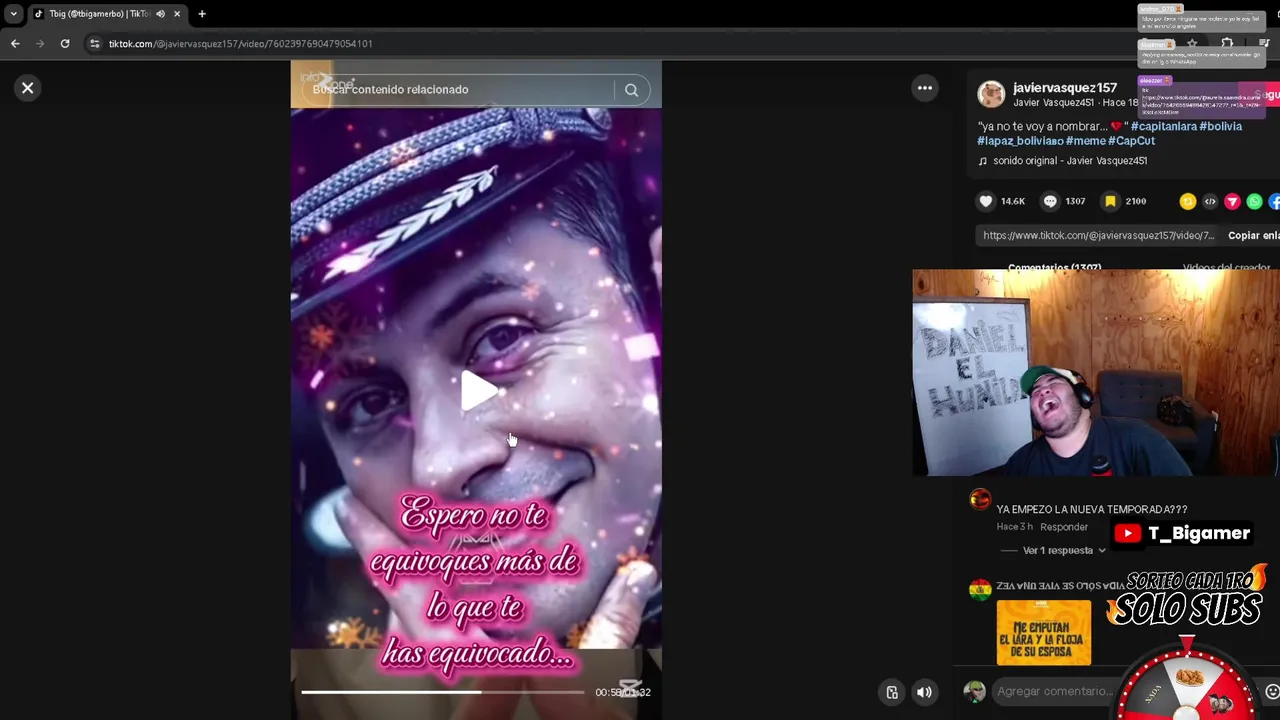The height and width of the screenshot is (720, 1280).
Task: Open the #bolivia hashtag
Action: click(x=1220, y=126)
